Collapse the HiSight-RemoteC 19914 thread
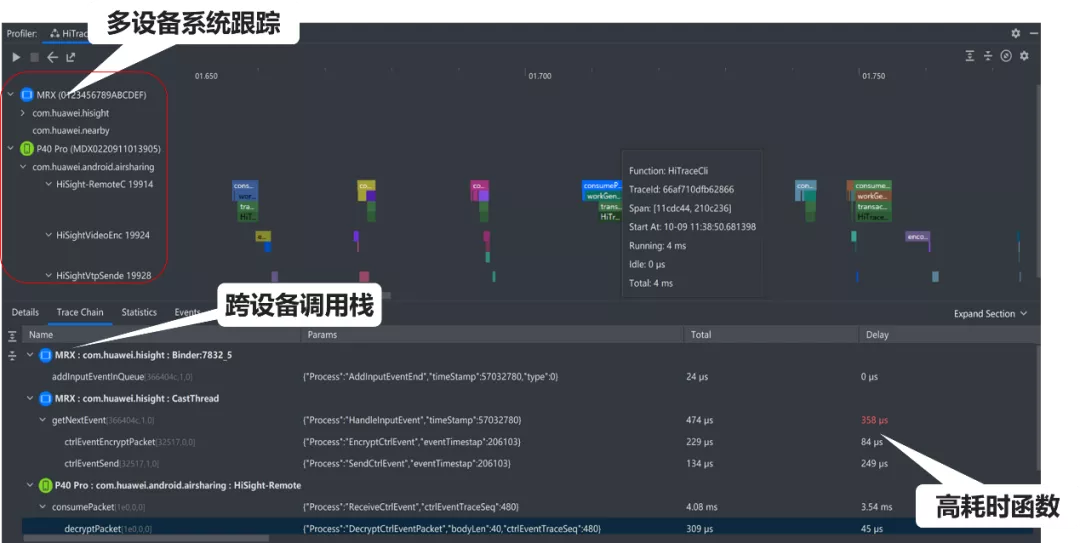 [48, 184]
